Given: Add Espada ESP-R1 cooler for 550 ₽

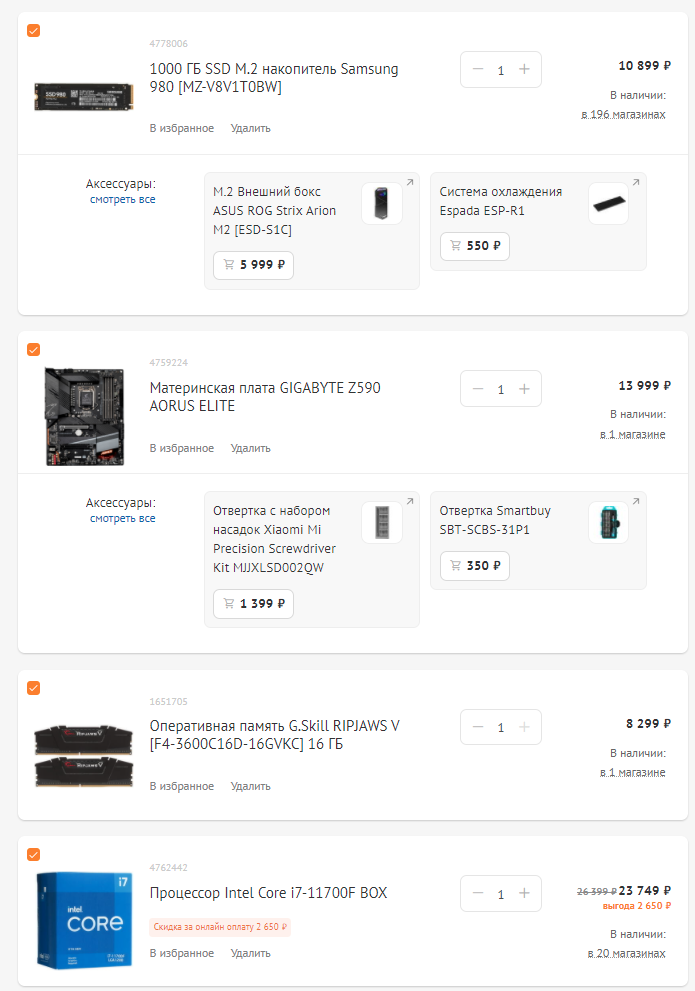Looking at the screenshot, I should (x=475, y=246).
